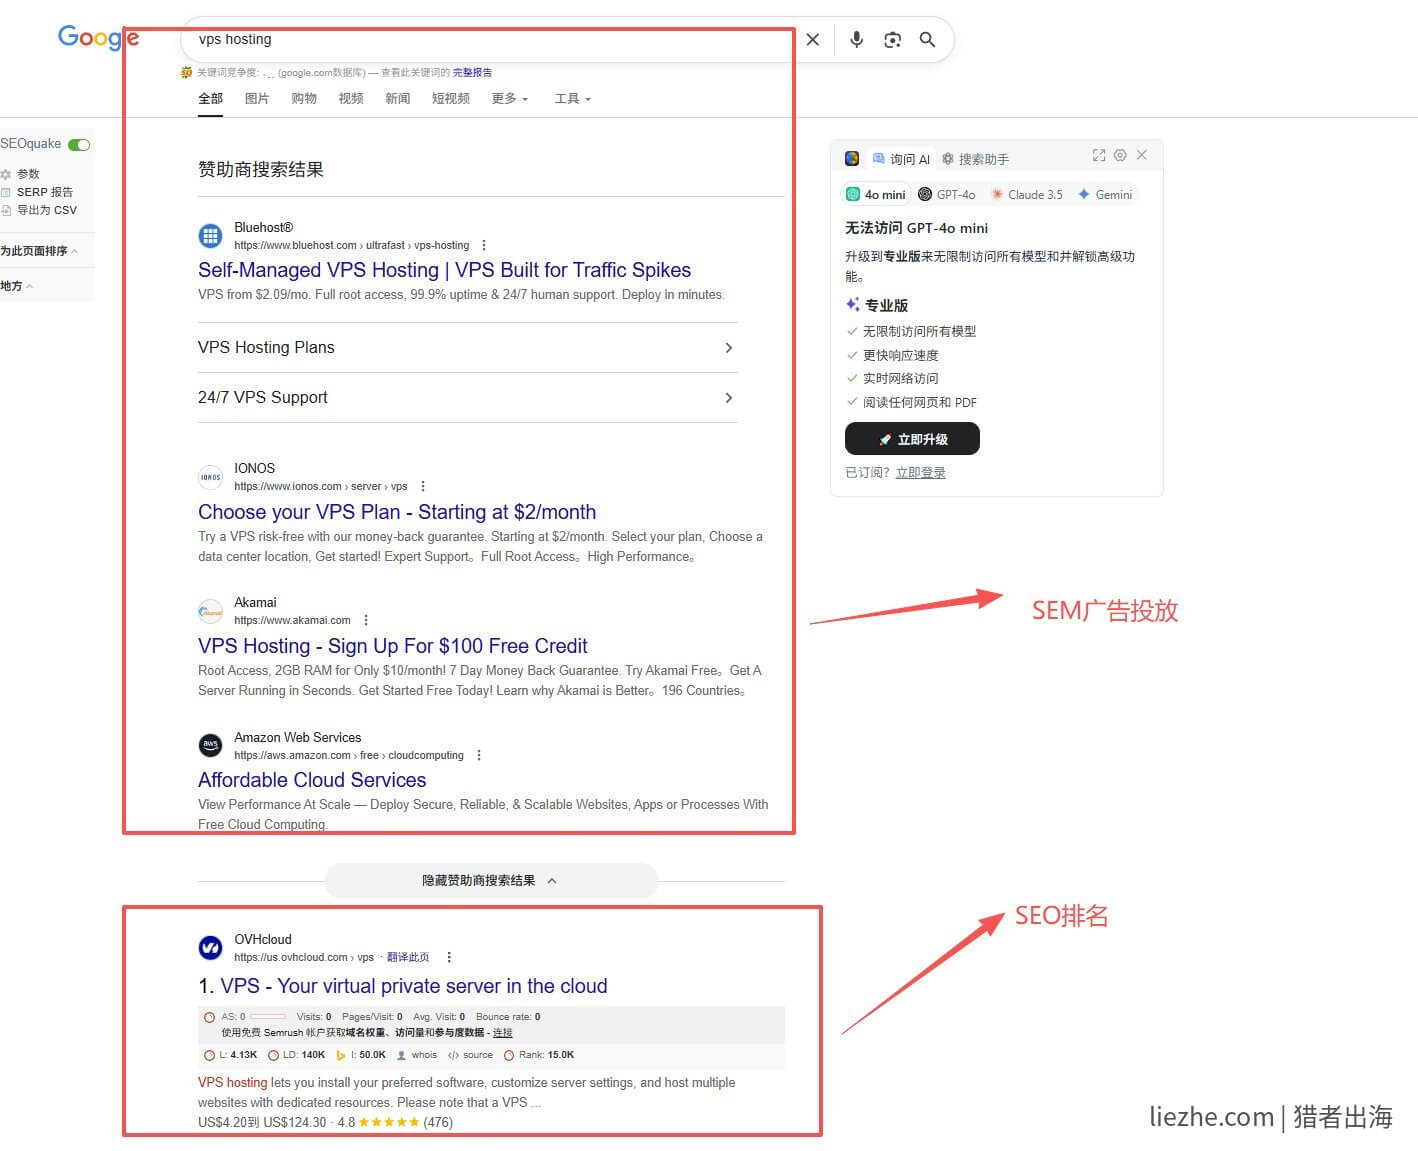1418x1151 pixels.
Task: Open VPS - Your virtual private server result
Action: click(414, 987)
